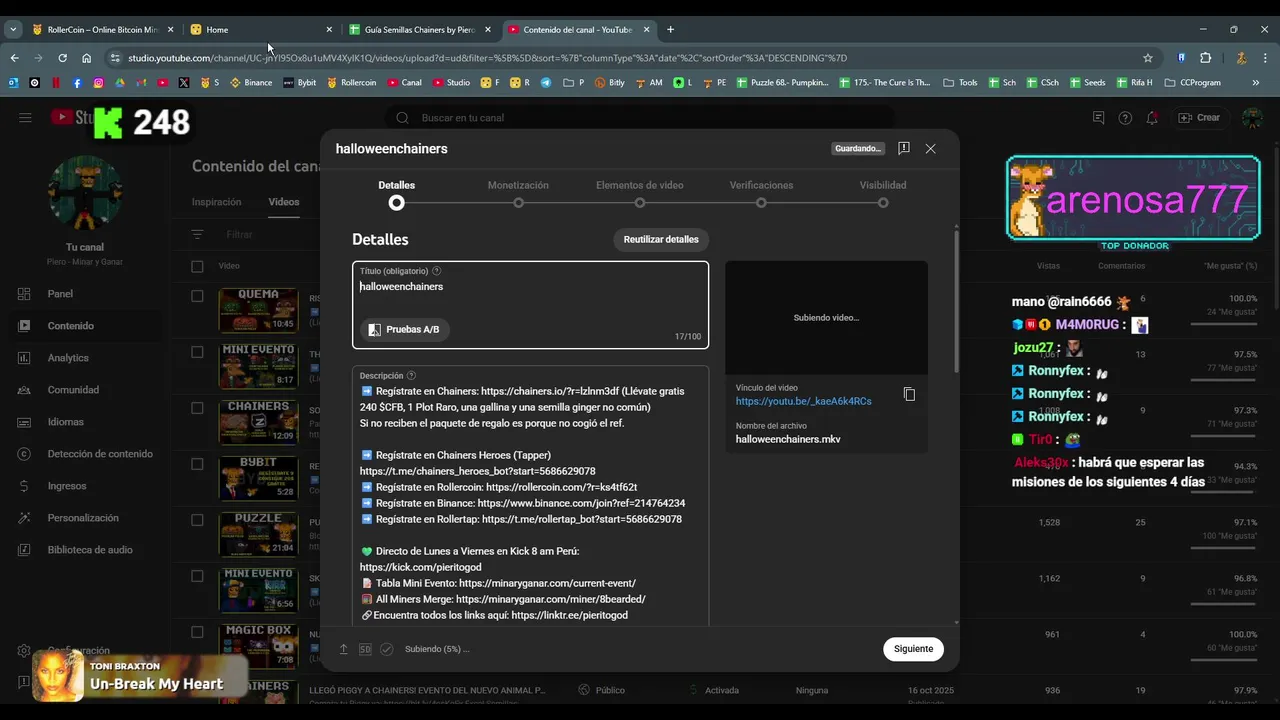Viewport: 1280px width, 720px height.
Task: Switch to the Inspiración tab
Action: pyautogui.click(x=216, y=202)
